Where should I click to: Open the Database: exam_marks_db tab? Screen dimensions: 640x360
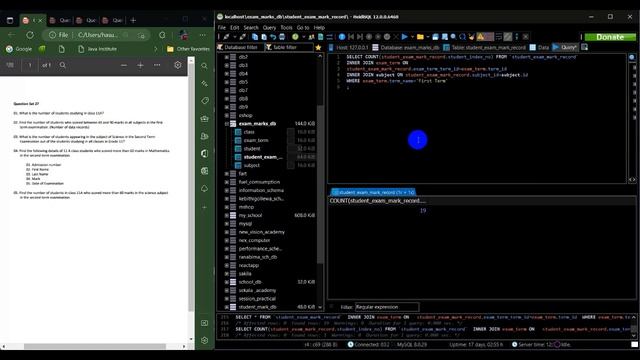[x=406, y=47]
